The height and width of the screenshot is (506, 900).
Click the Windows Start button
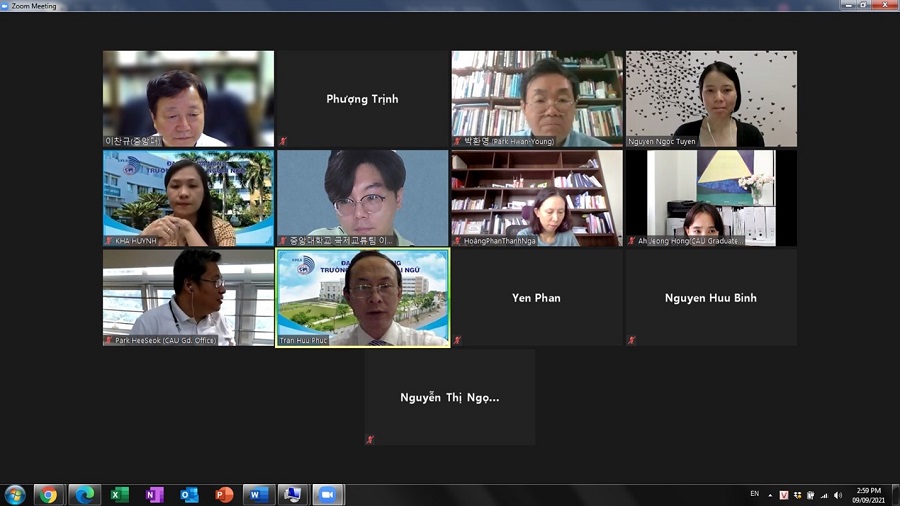15,495
